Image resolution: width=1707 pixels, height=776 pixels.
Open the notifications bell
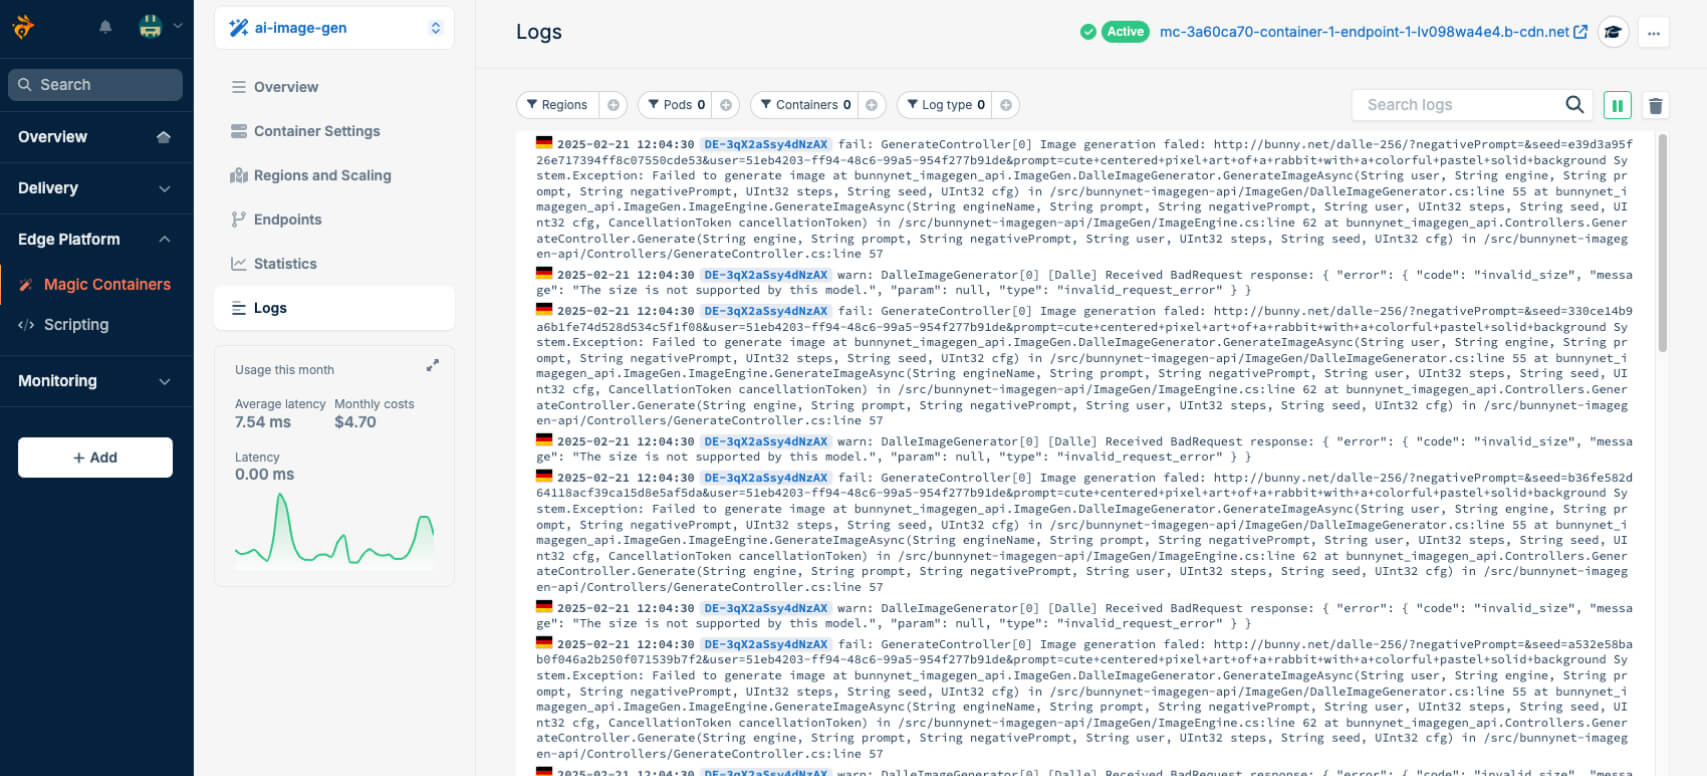click(105, 27)
